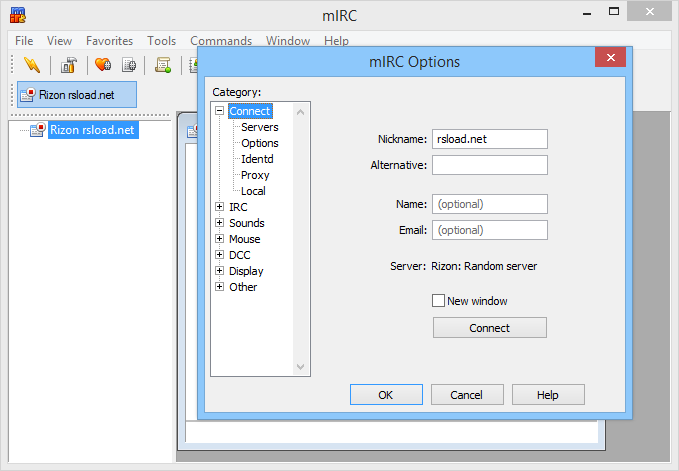Select the DCC category label
The image size is (679, 471).
pyautogui.click(x=239, y=255)
